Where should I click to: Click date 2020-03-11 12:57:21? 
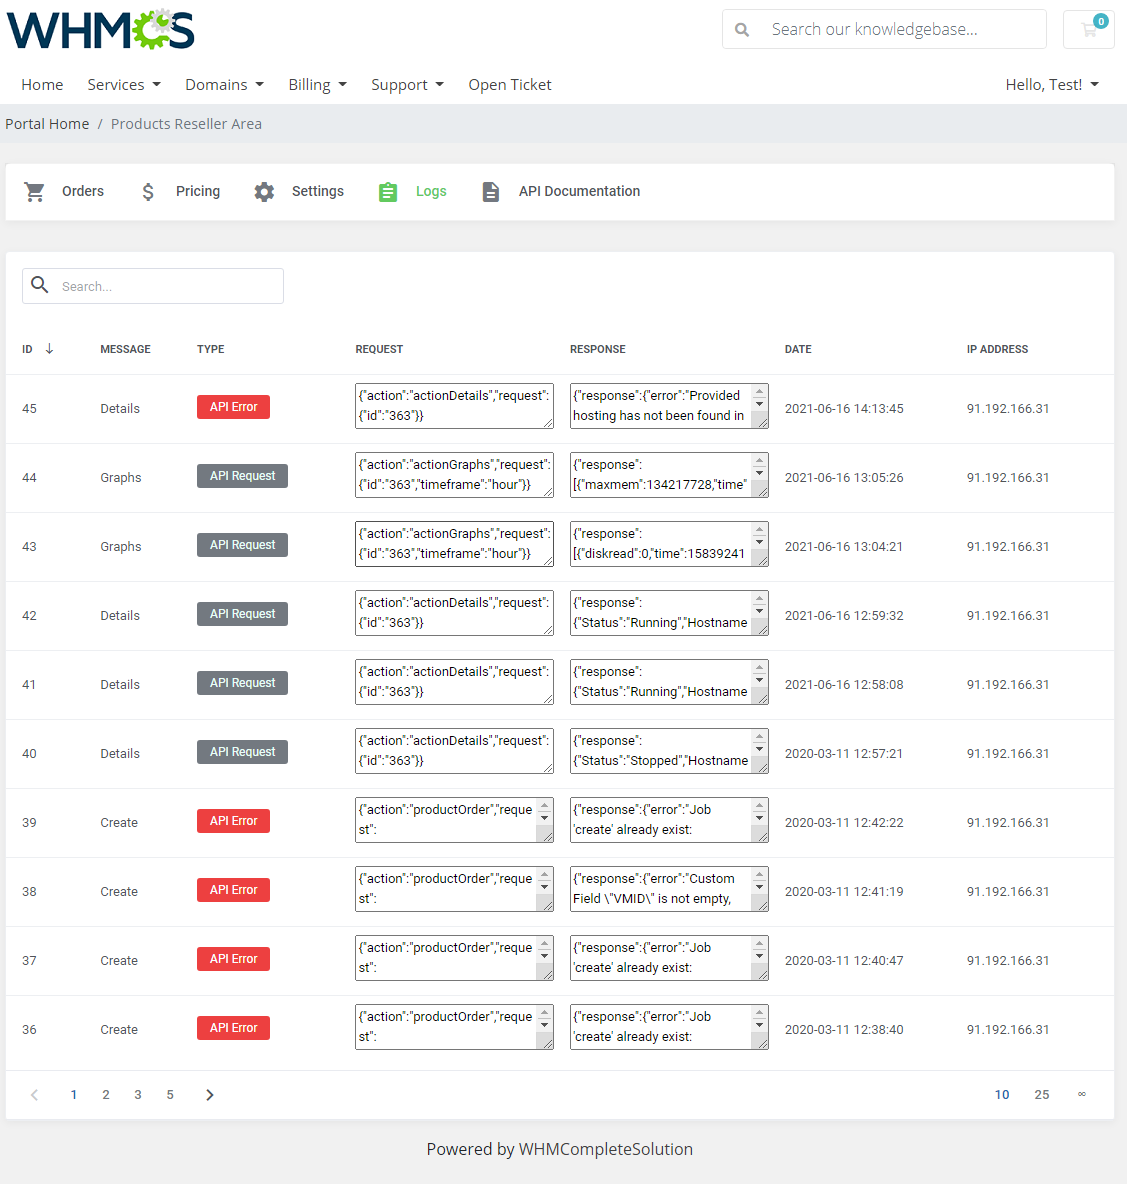pos(844,754)
